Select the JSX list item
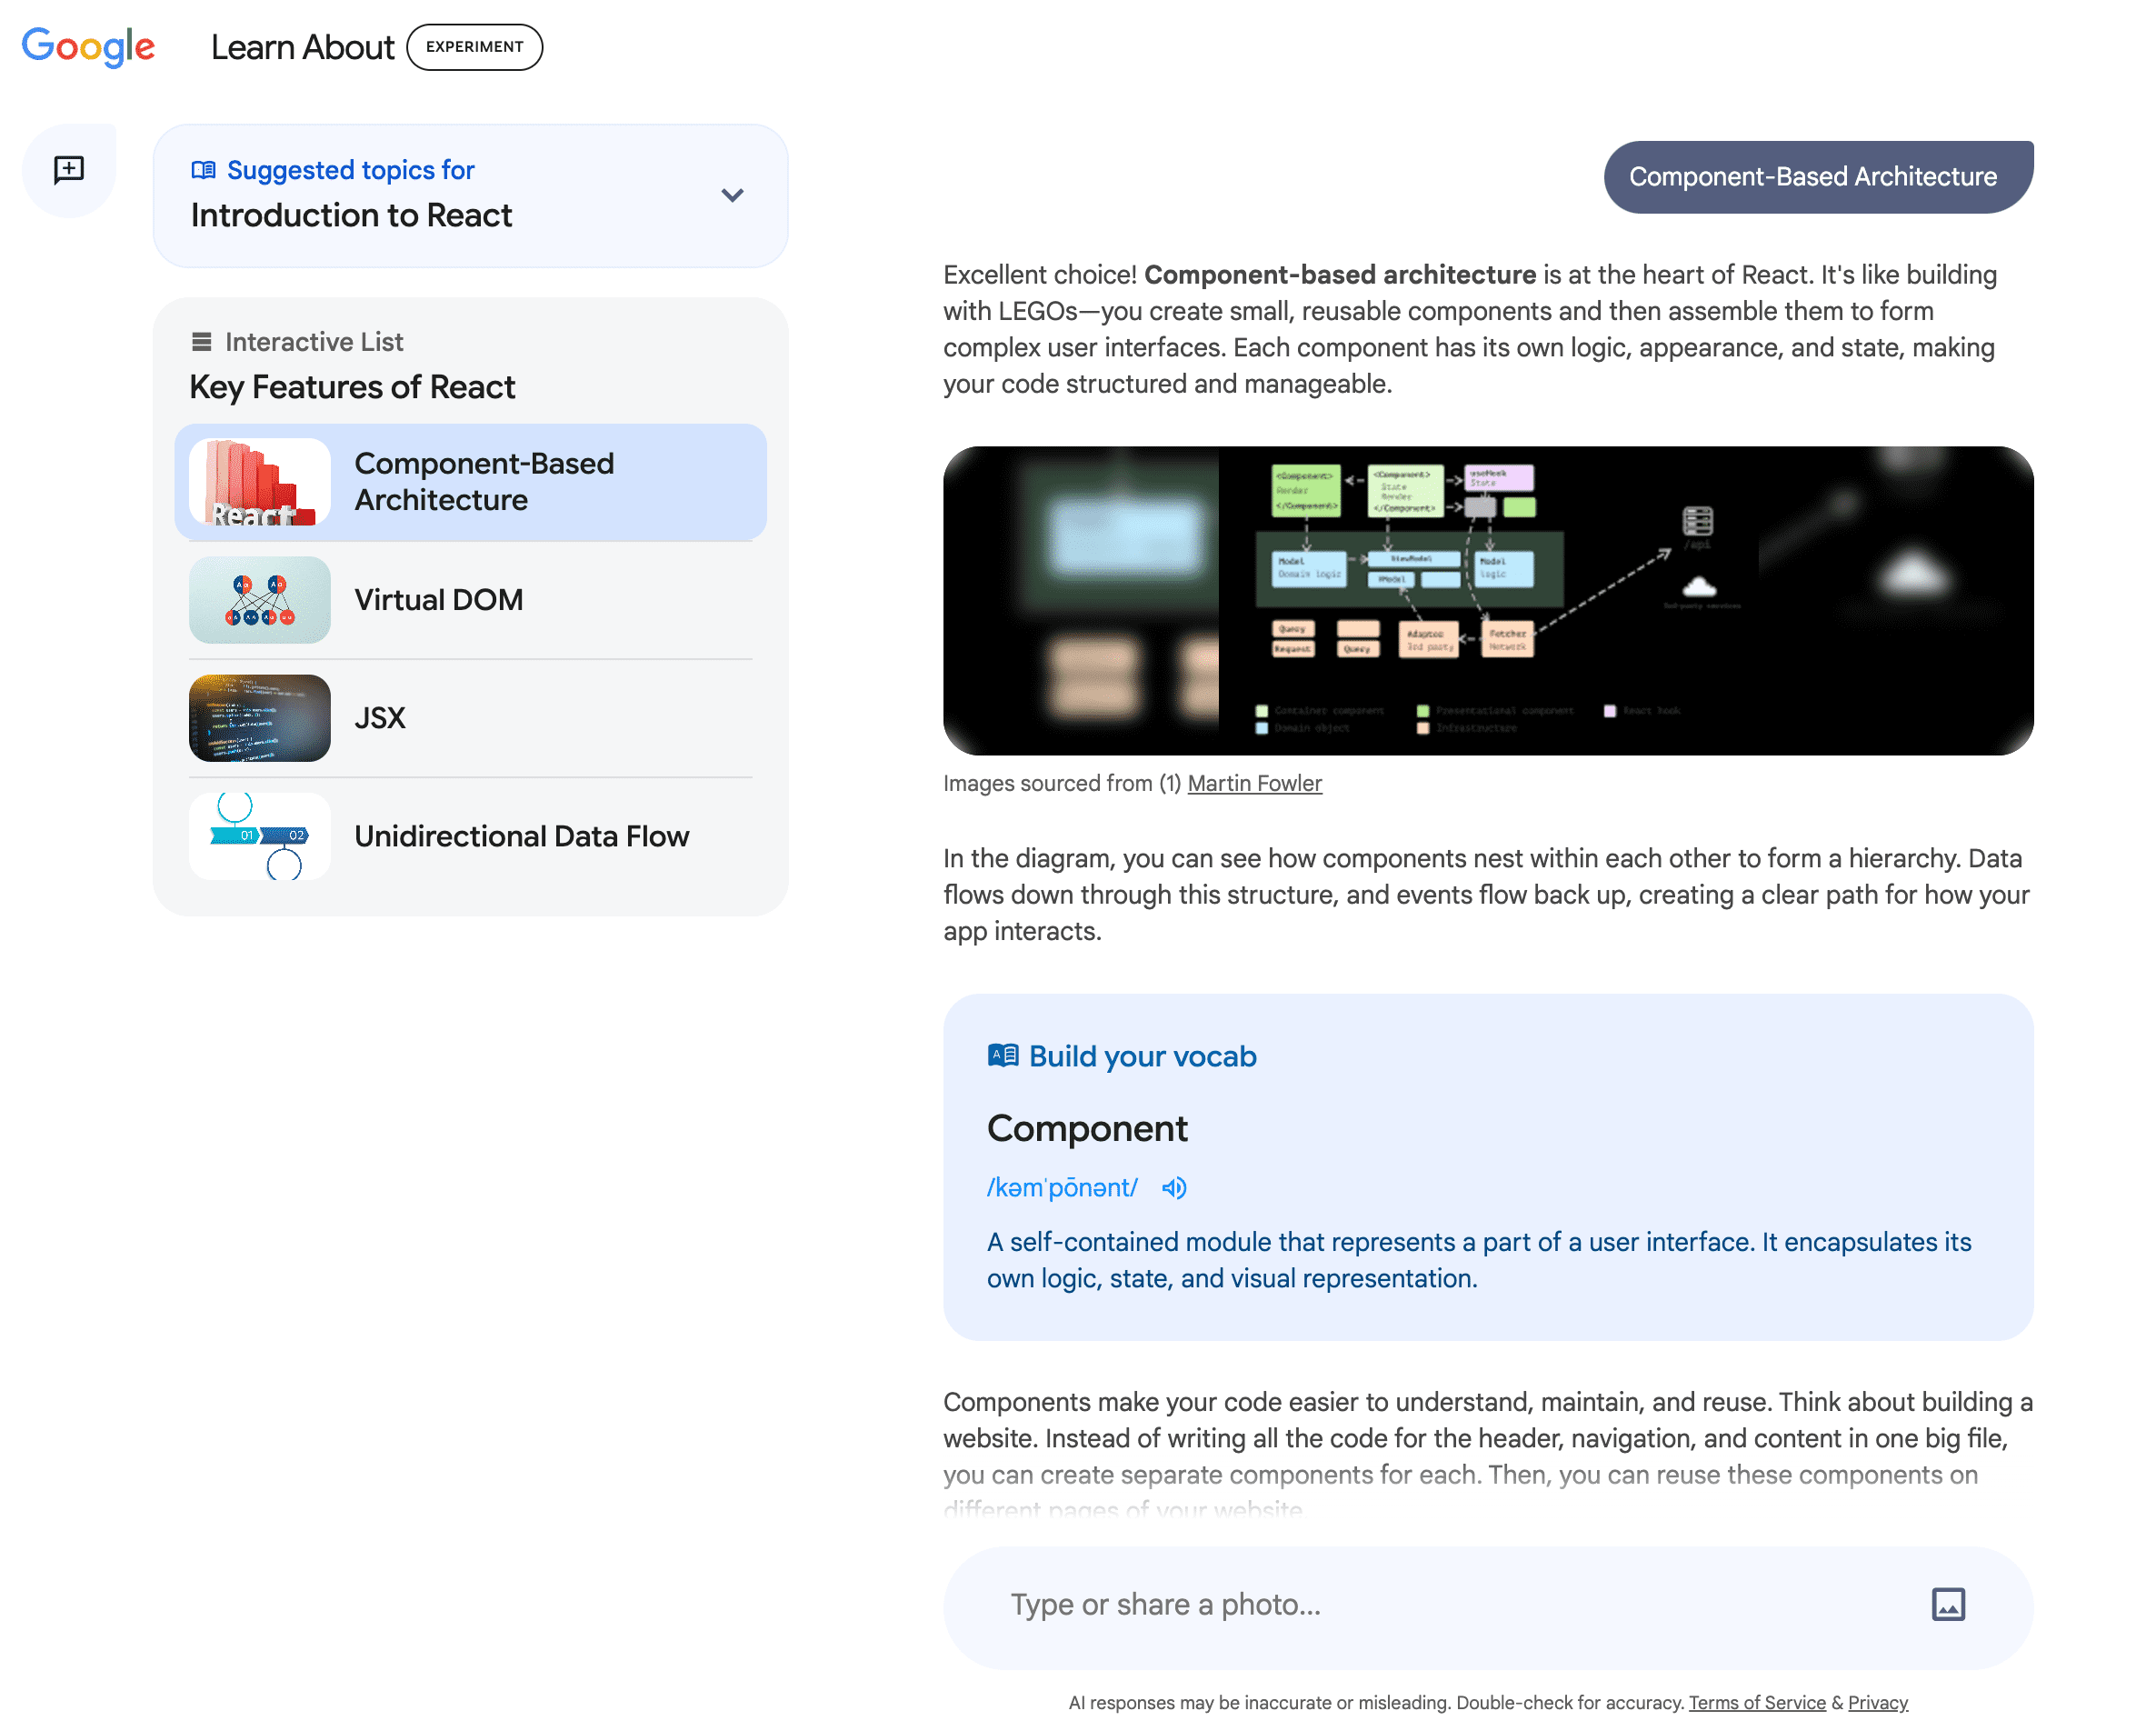2156x1731 pixels. point(470,718)
